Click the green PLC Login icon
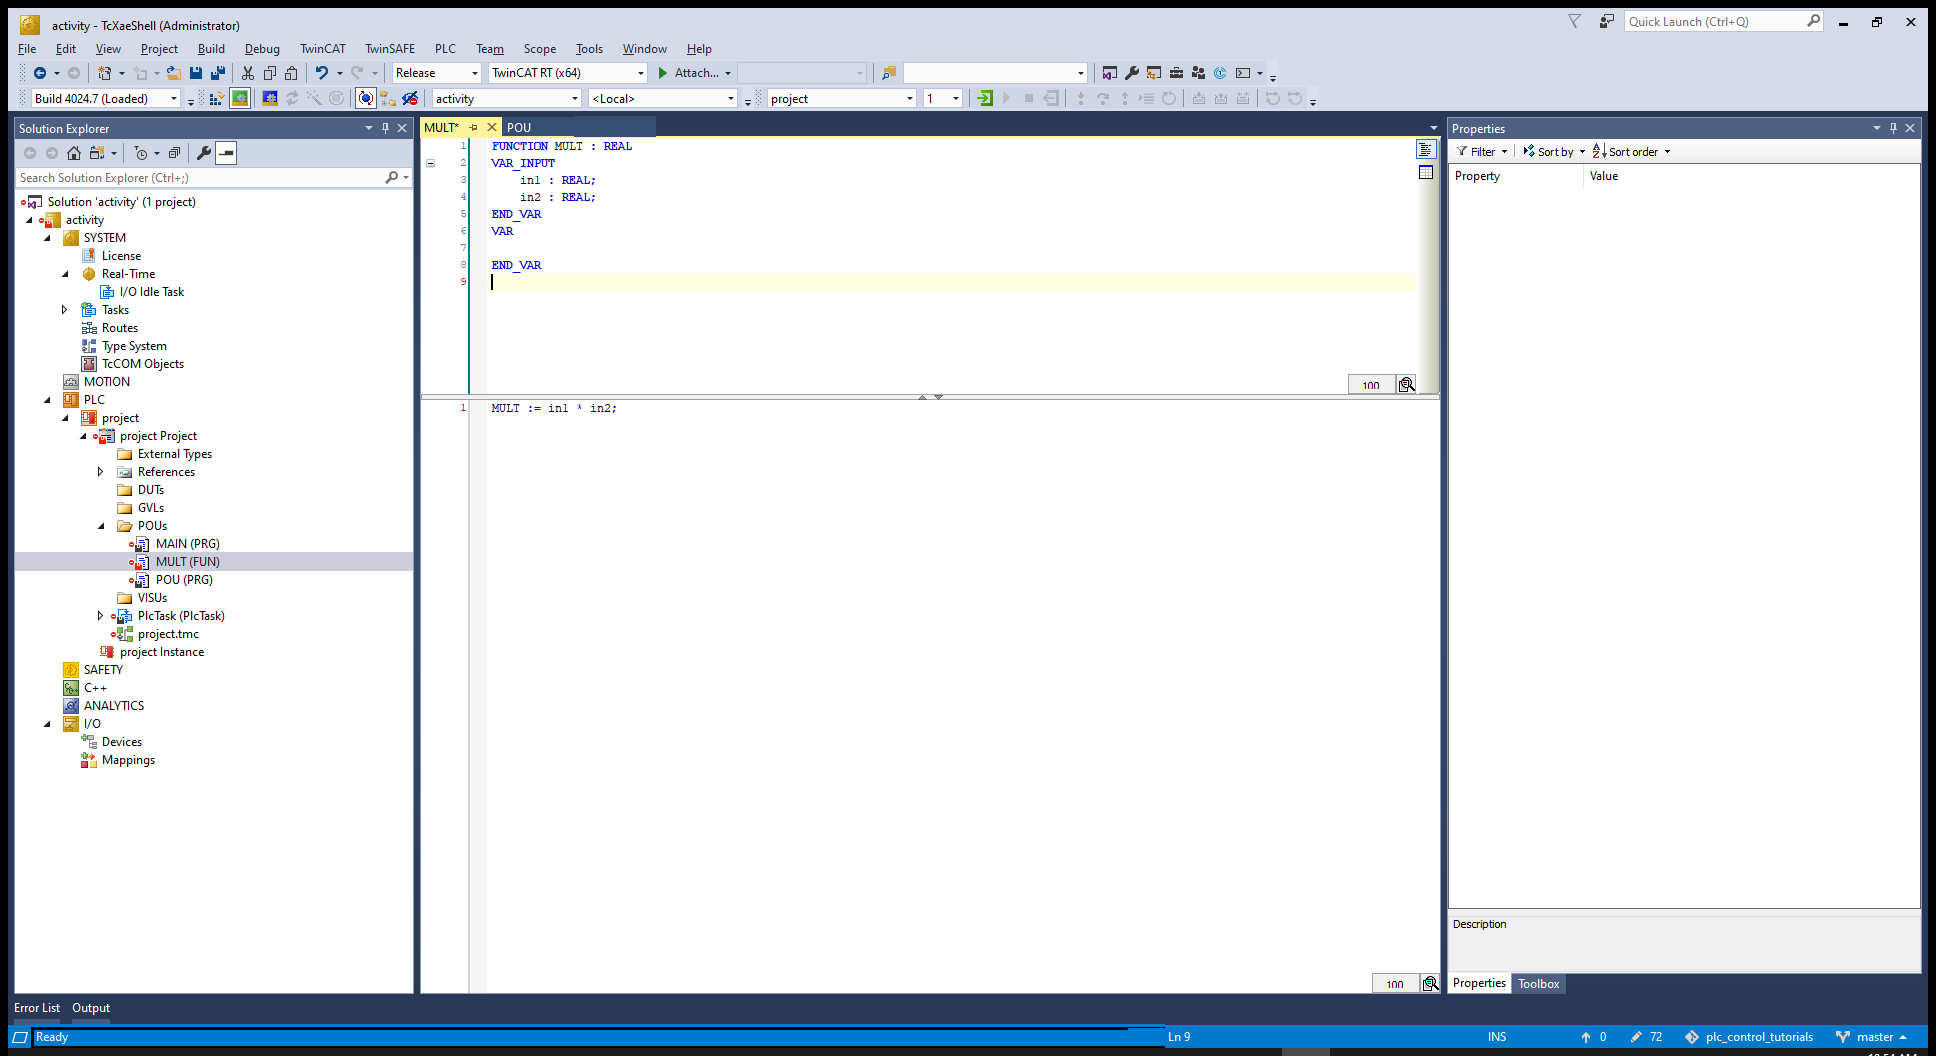 (985, 98)
